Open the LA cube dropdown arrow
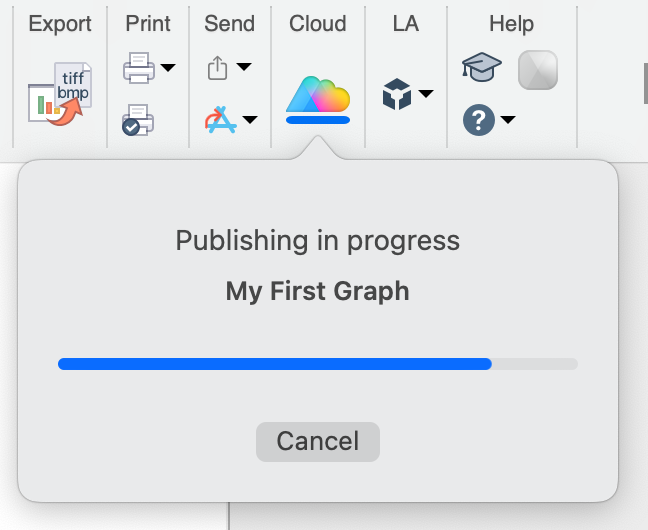 (426, 95)
